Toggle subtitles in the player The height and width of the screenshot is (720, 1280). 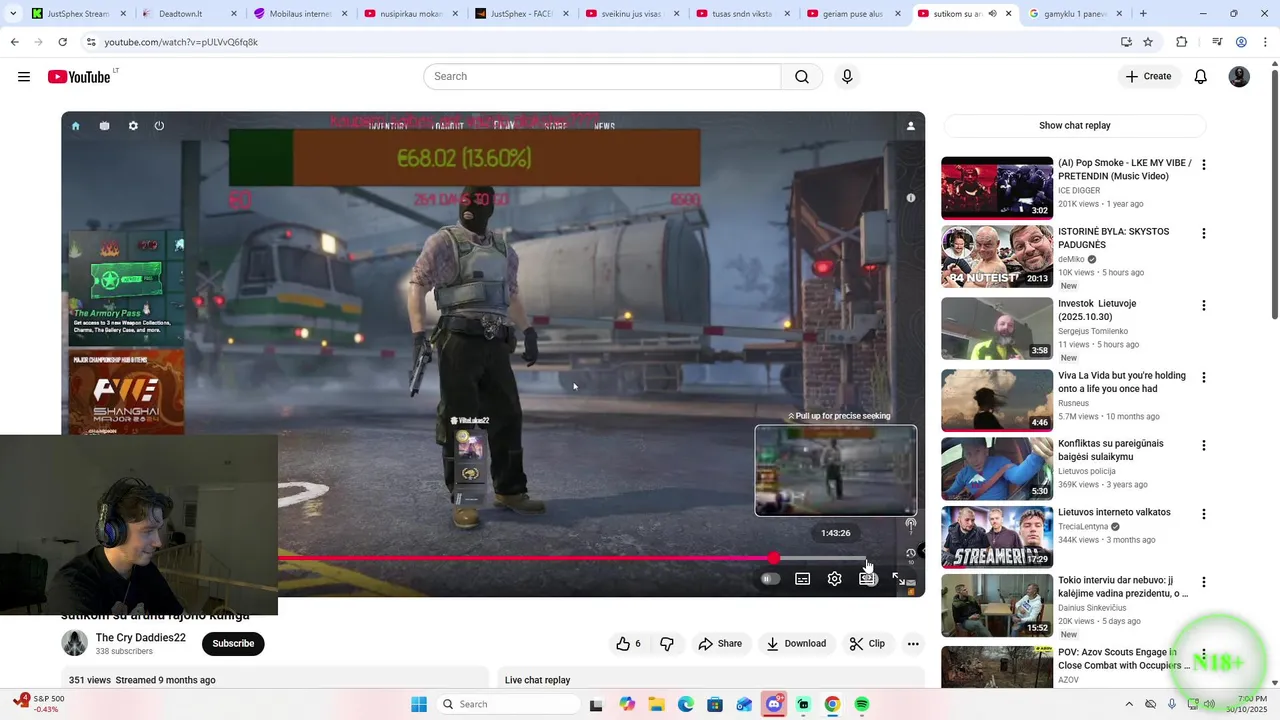(x=802, y=578)
